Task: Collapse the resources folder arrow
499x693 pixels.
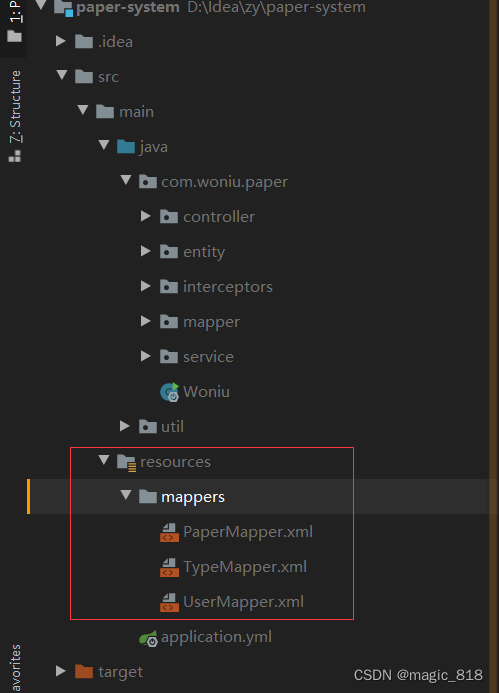Action: point(104,460)
